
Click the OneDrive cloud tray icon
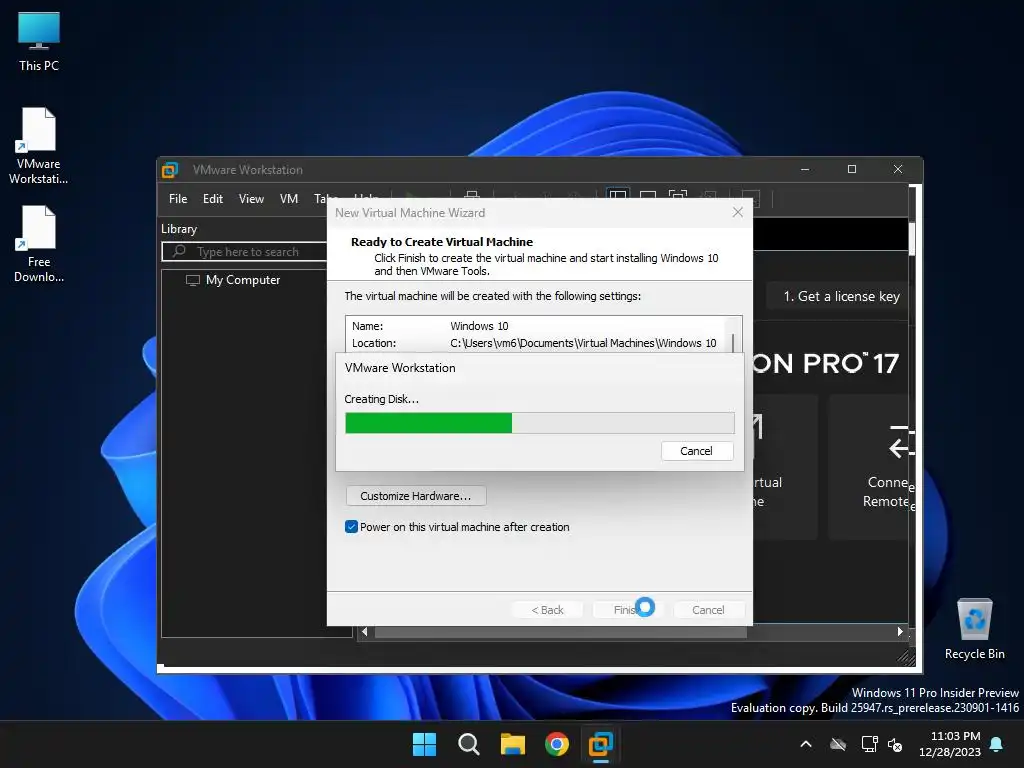(838, 744)
